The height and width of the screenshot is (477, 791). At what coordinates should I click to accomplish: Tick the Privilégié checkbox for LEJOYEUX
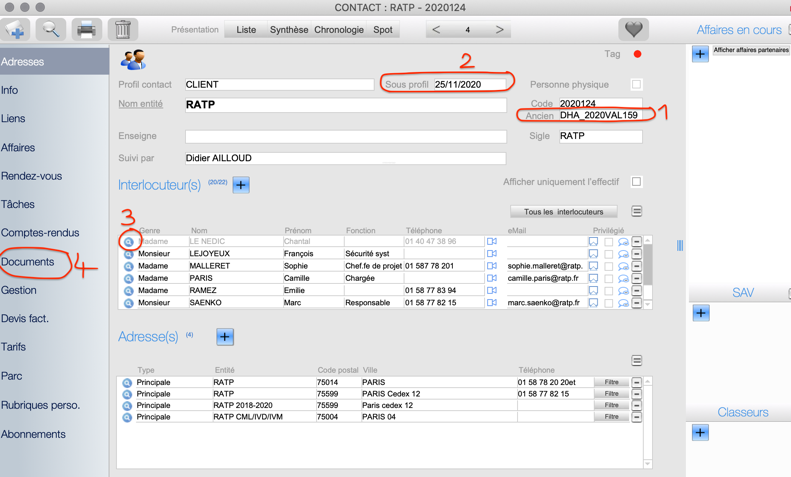click(x=608, y=254)
